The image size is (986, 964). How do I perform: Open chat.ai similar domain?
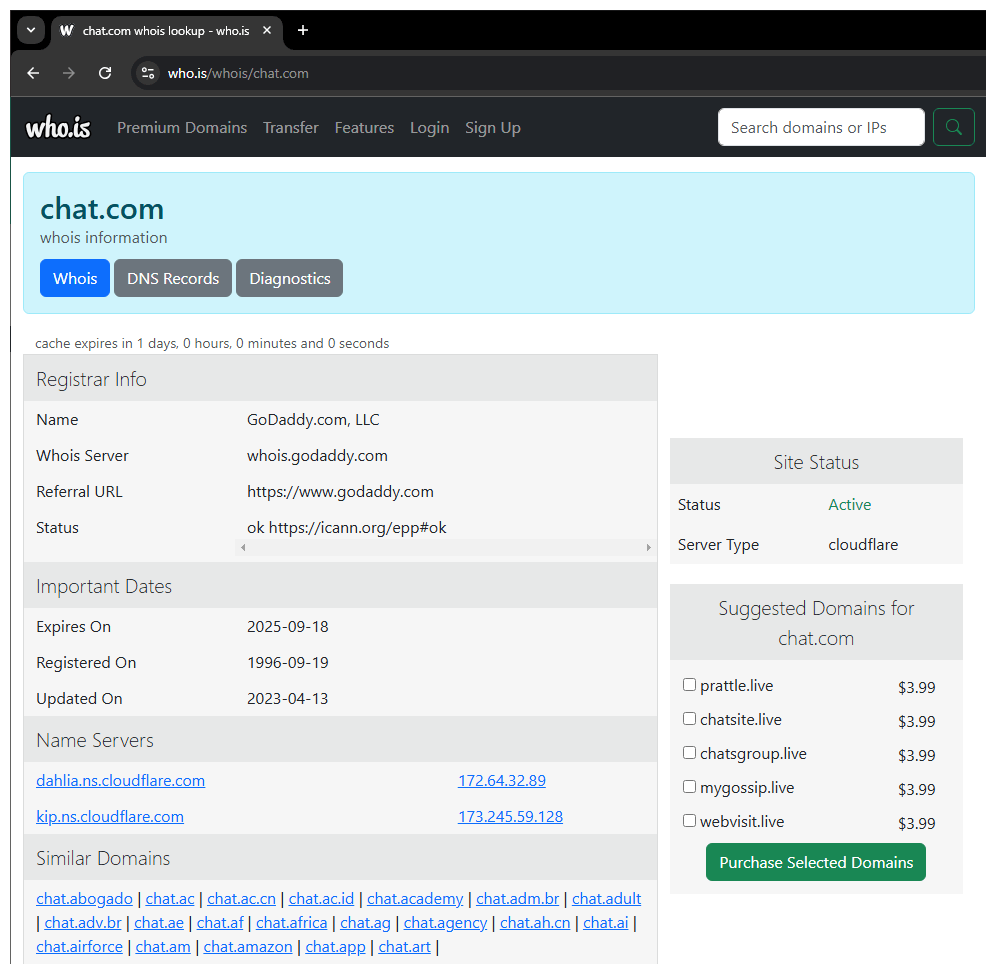coord(606,923)
